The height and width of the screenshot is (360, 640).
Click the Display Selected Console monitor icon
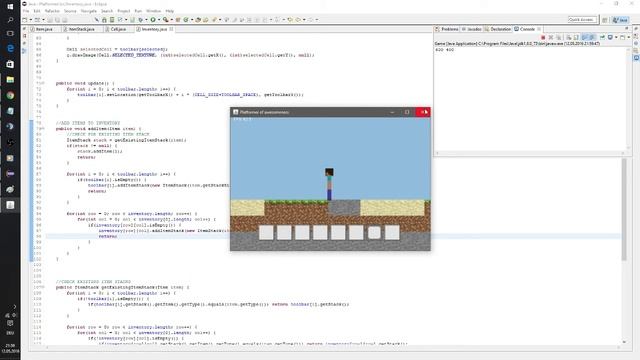pyautogui.click(x=610, y=37)
